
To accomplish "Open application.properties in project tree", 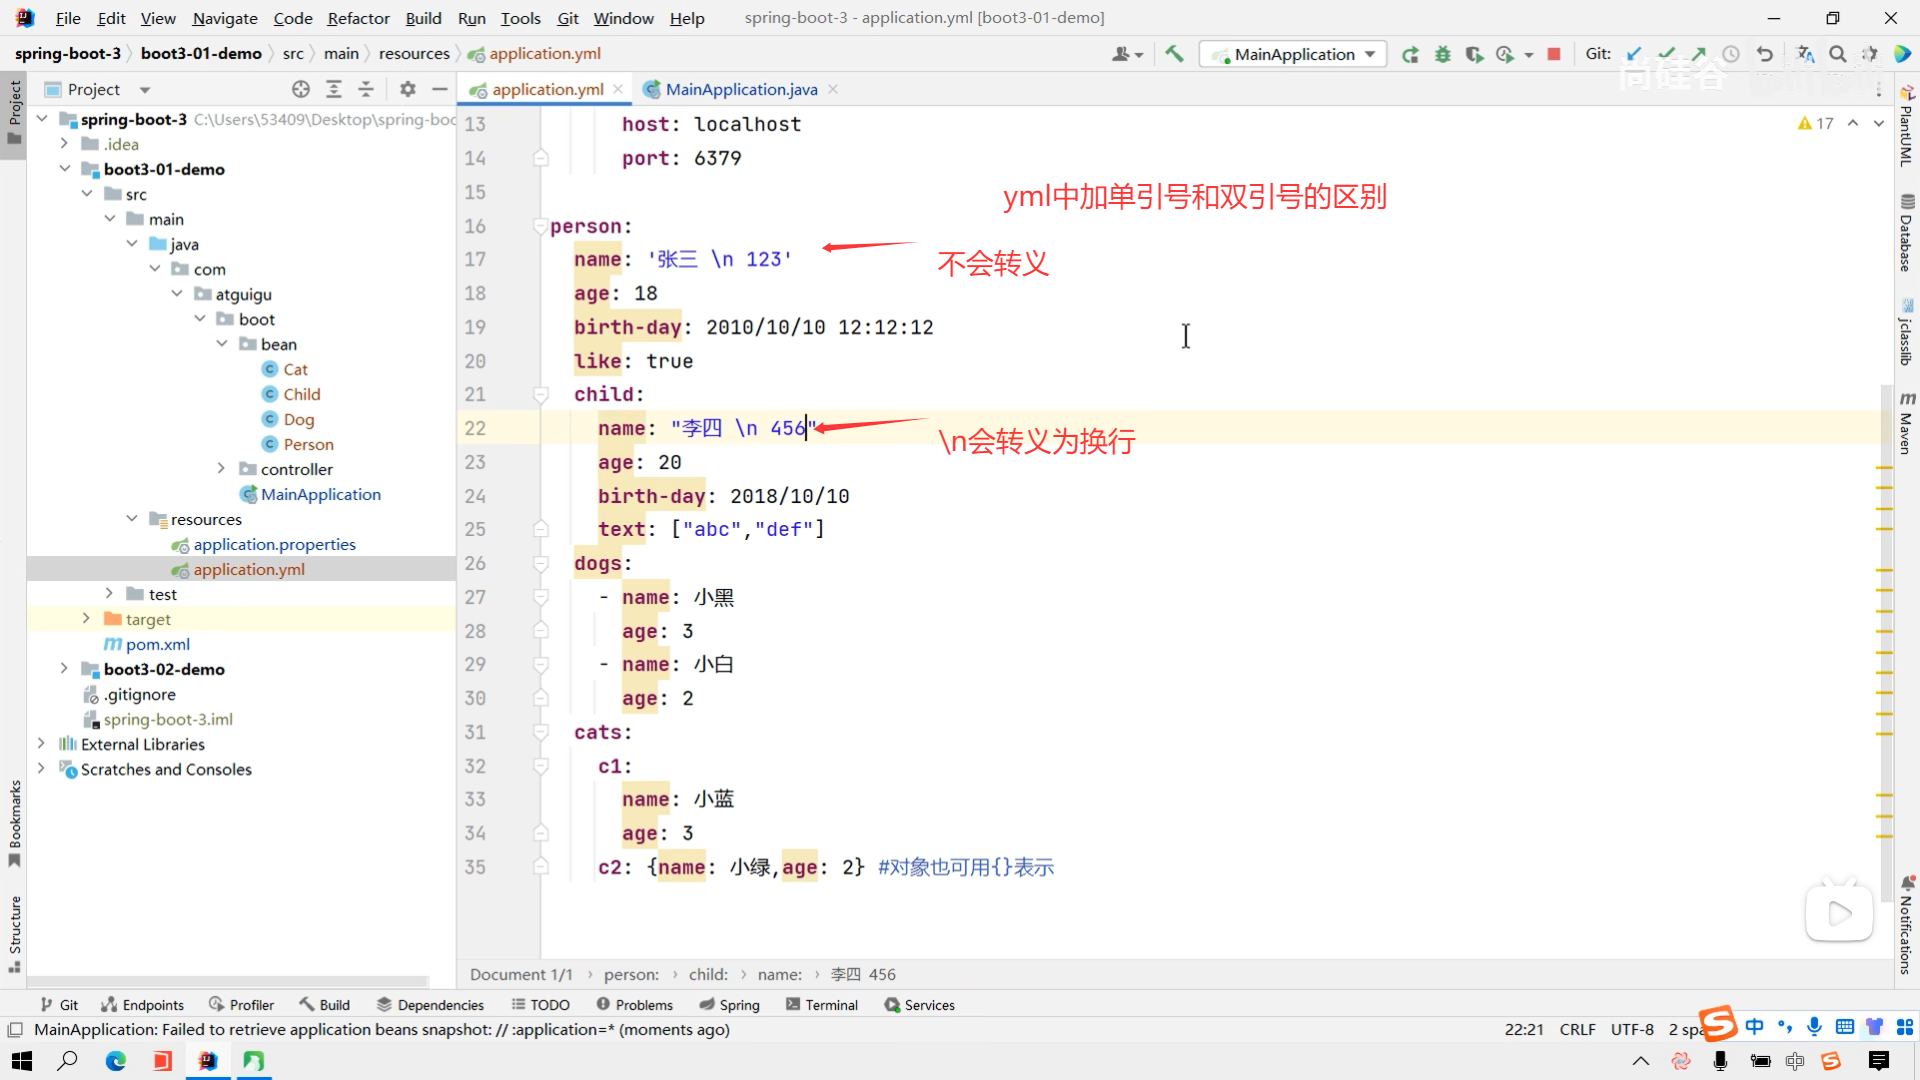I will (274, 544).
